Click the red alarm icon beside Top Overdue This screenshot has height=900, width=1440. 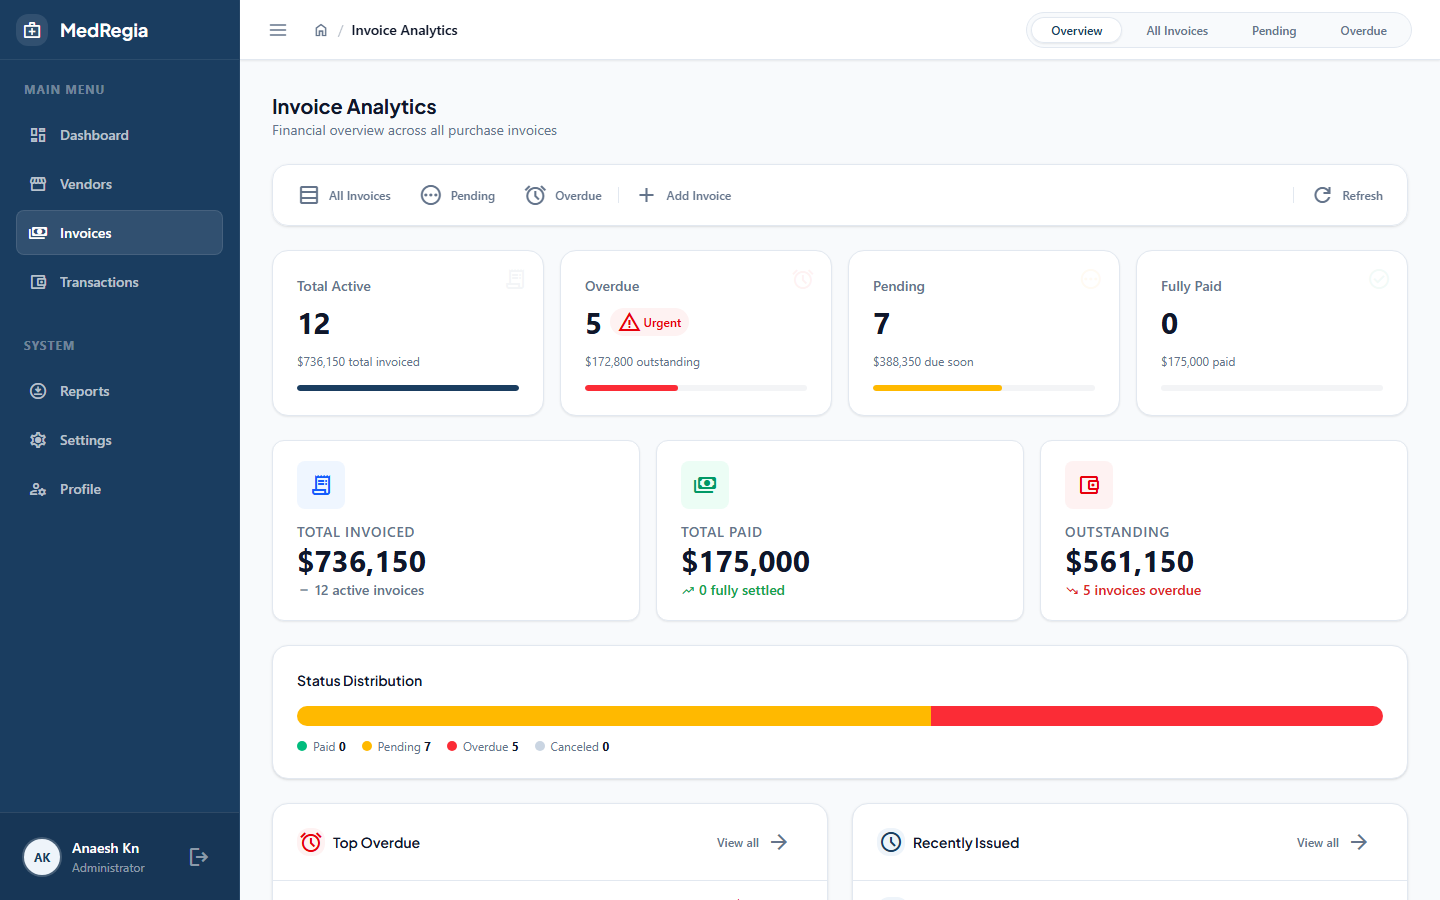[x=311, y=843]
